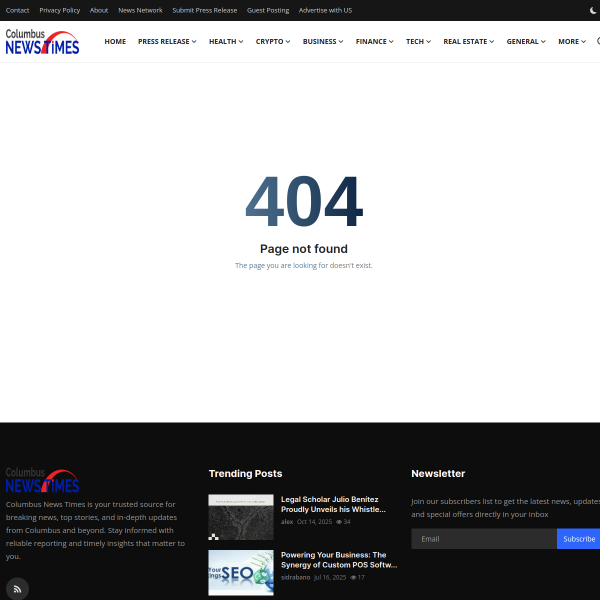Click the RSS feed icon in footer
Viewport: 600px width, 600px height.
(17, 589)
